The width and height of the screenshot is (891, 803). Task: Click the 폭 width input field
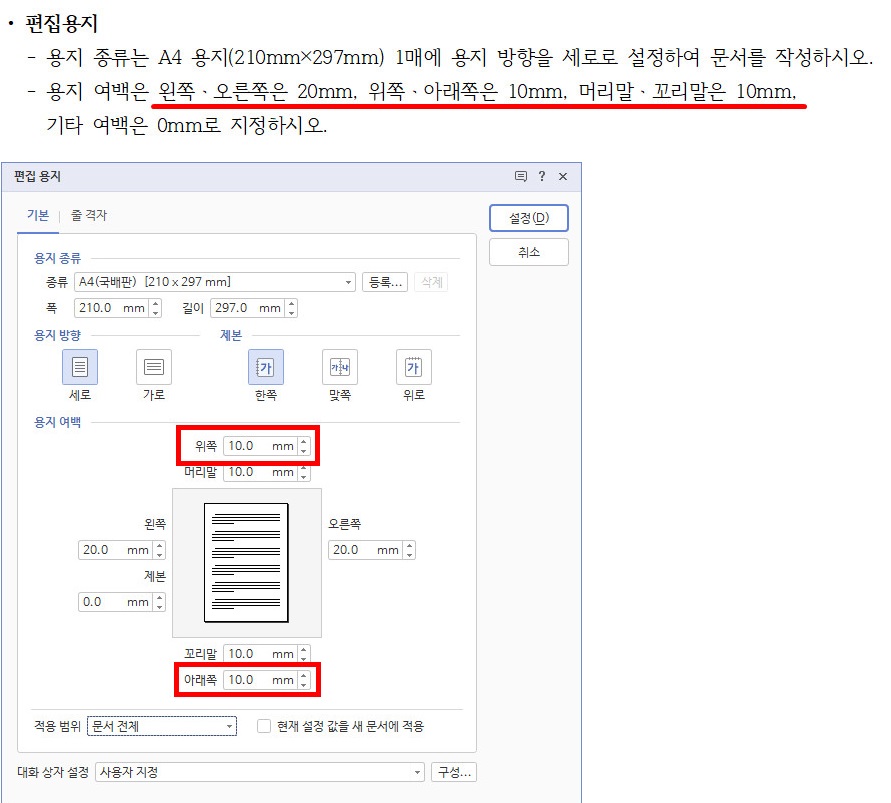(111, 308)
